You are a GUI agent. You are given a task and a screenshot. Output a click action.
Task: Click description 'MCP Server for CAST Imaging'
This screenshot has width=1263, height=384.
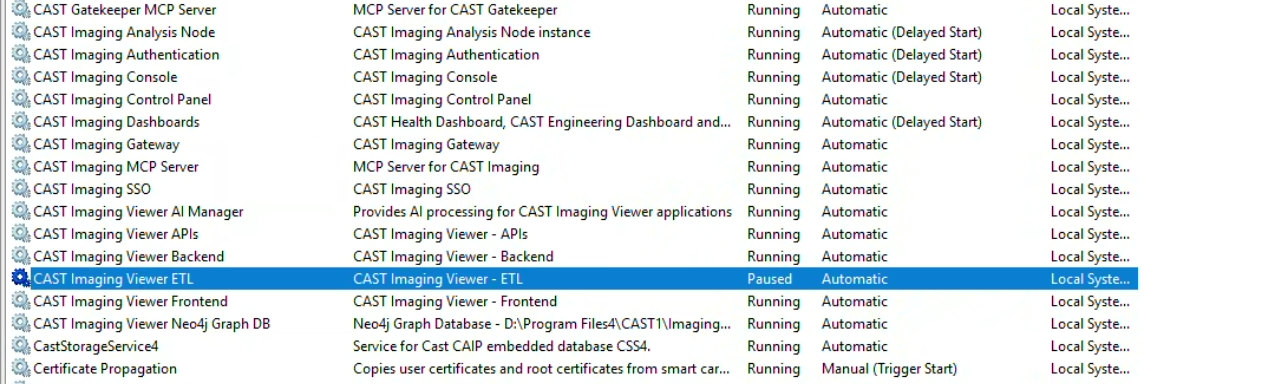[x=446, y=167]
